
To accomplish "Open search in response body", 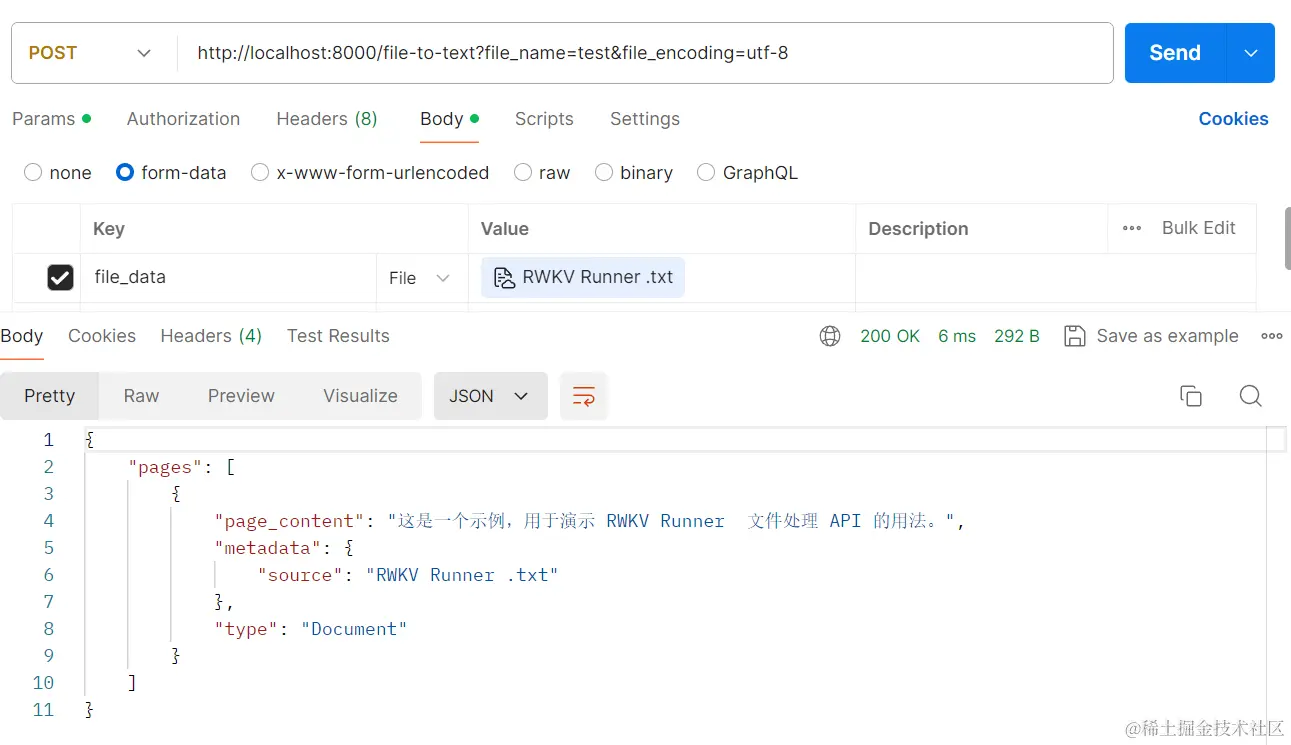I will 1250,396.
